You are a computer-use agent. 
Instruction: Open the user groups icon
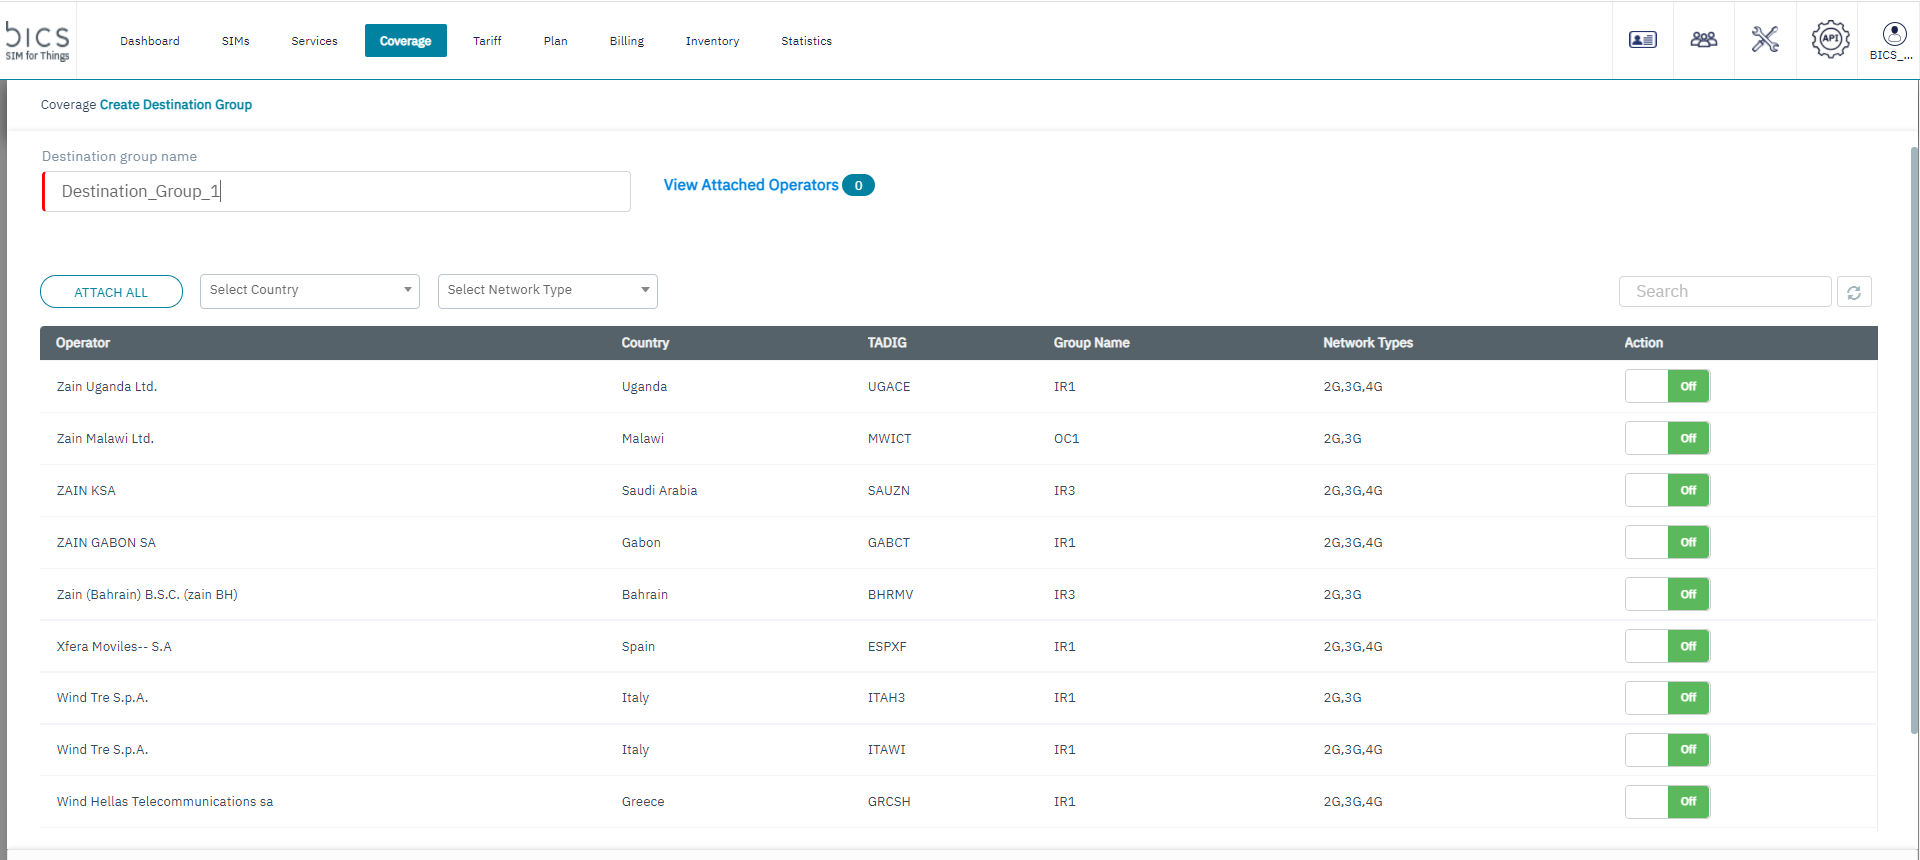pos(1703,40)
